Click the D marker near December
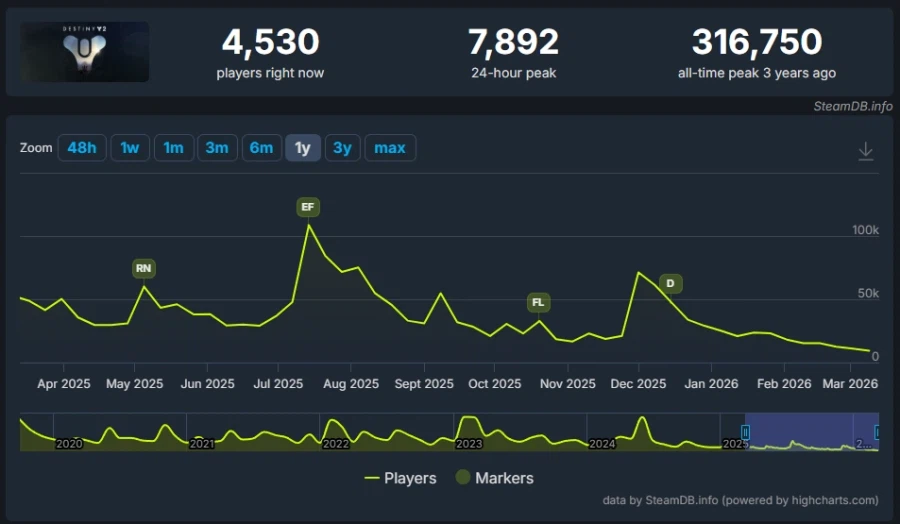 point(670,284)
